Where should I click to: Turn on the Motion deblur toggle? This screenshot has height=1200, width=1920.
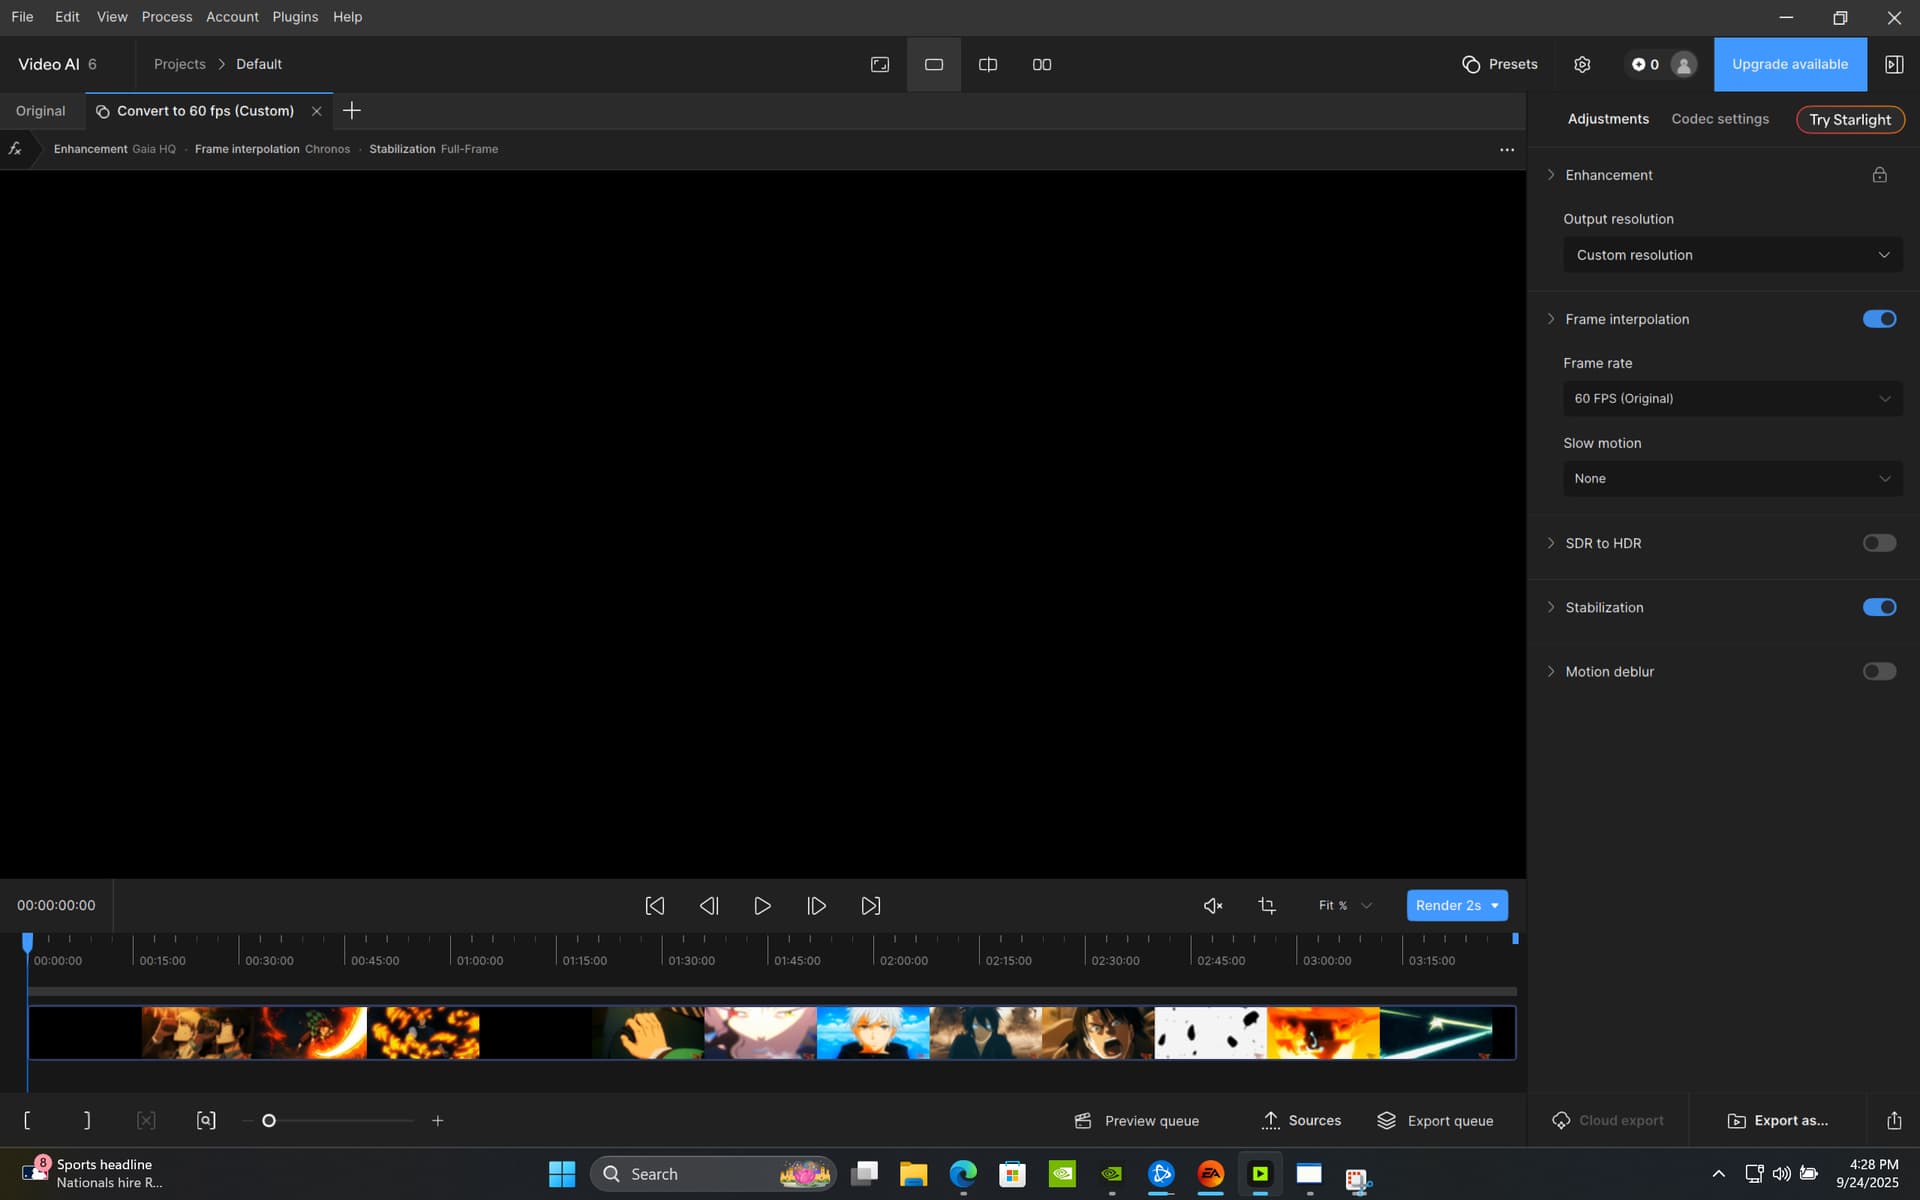(x=1879, y=671)
